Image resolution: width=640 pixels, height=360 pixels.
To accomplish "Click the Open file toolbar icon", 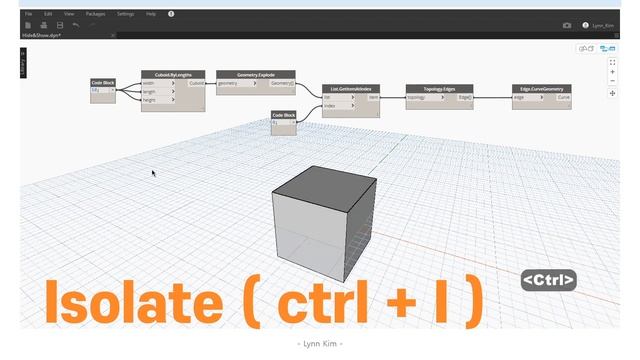I will click(x=44, y=25).
